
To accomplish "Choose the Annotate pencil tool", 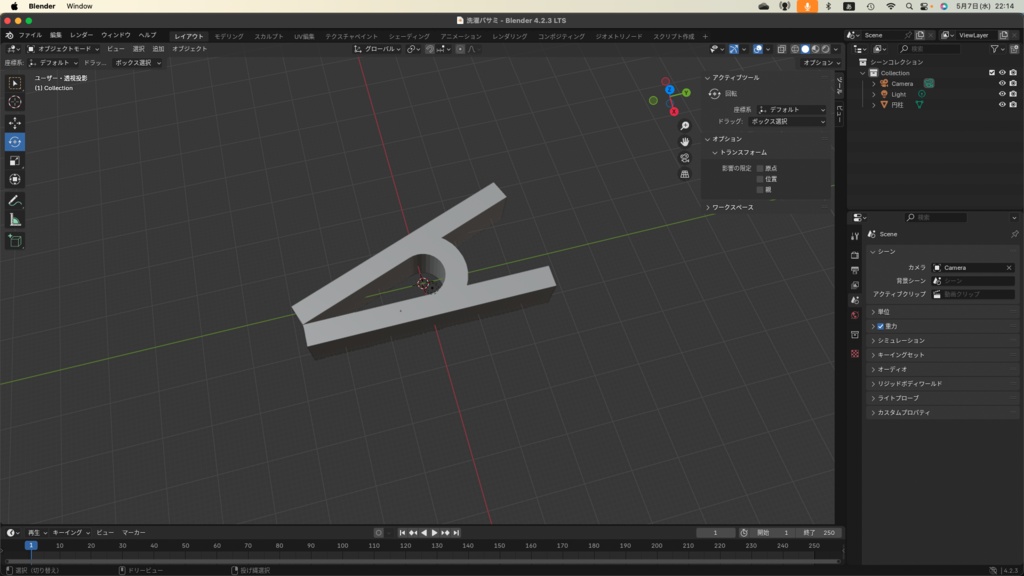I will [x=15, y=201].
